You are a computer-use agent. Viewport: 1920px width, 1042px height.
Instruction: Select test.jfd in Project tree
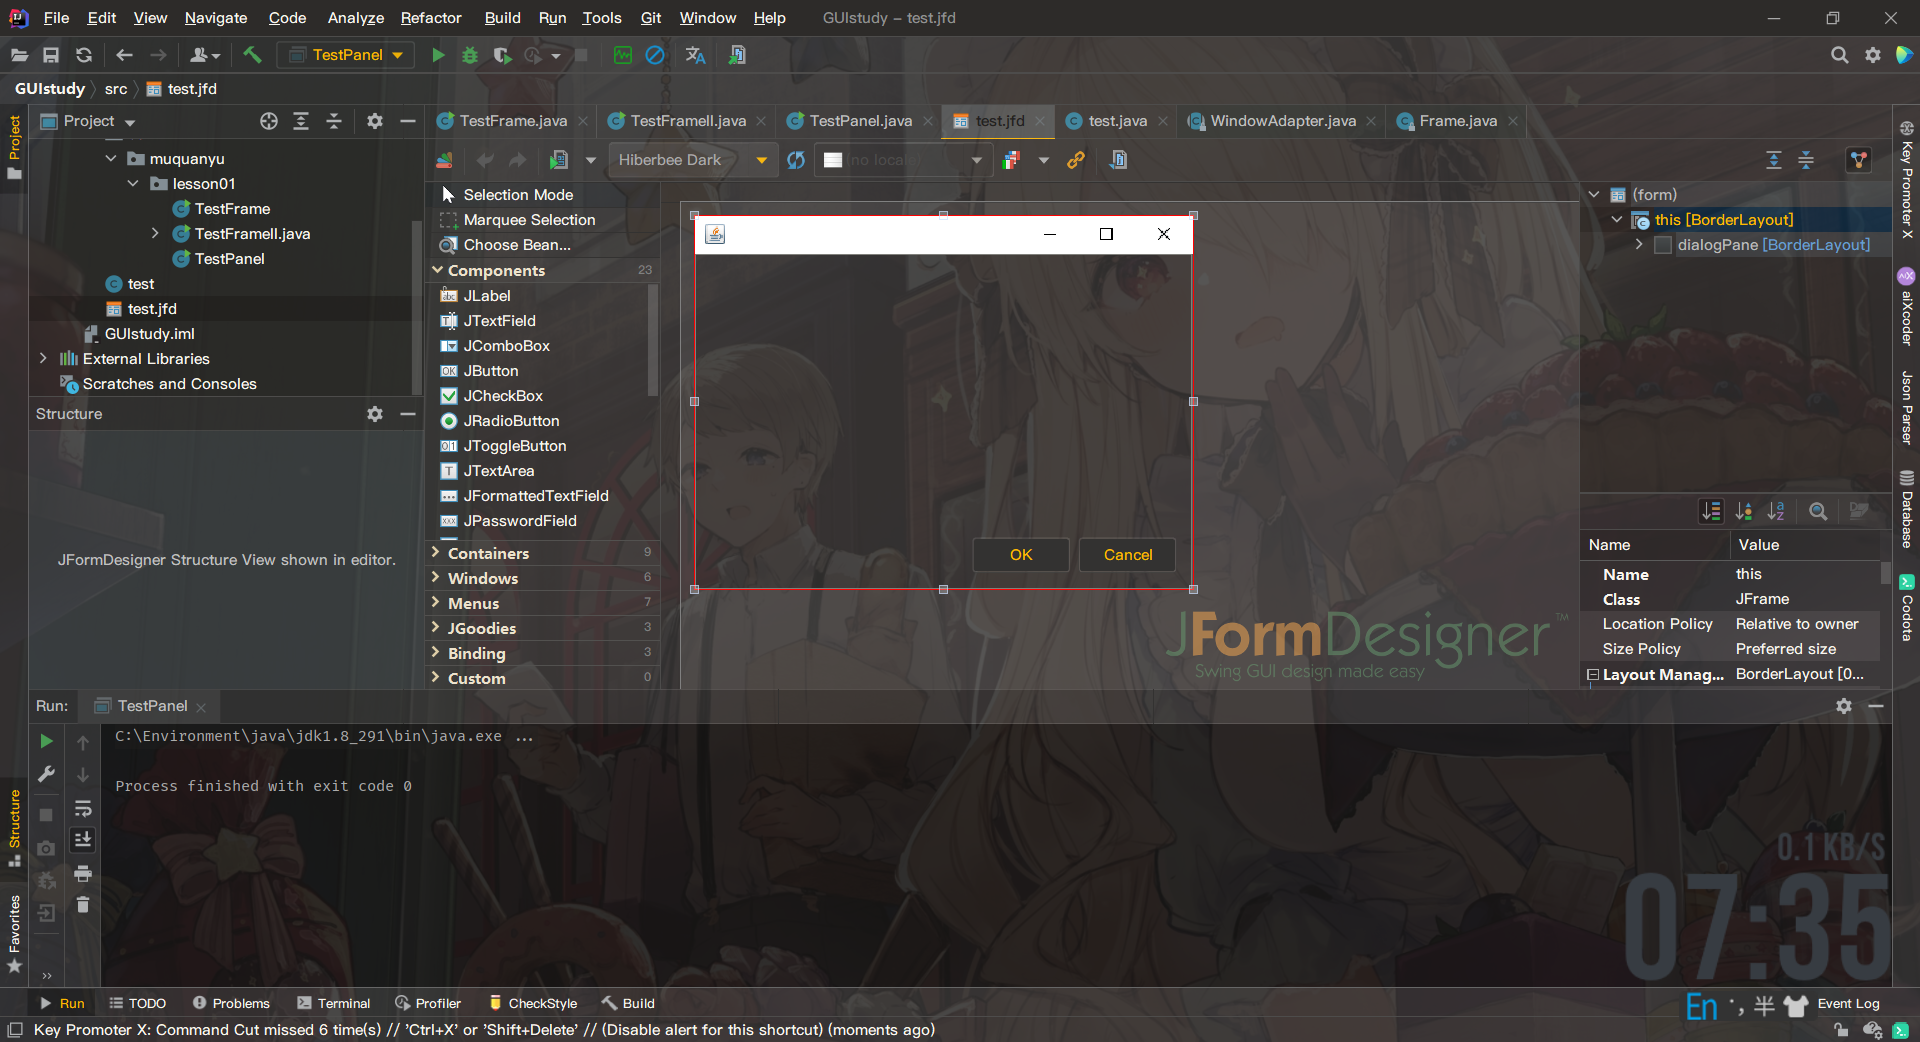pyautogui.click(x=152, y=309)
